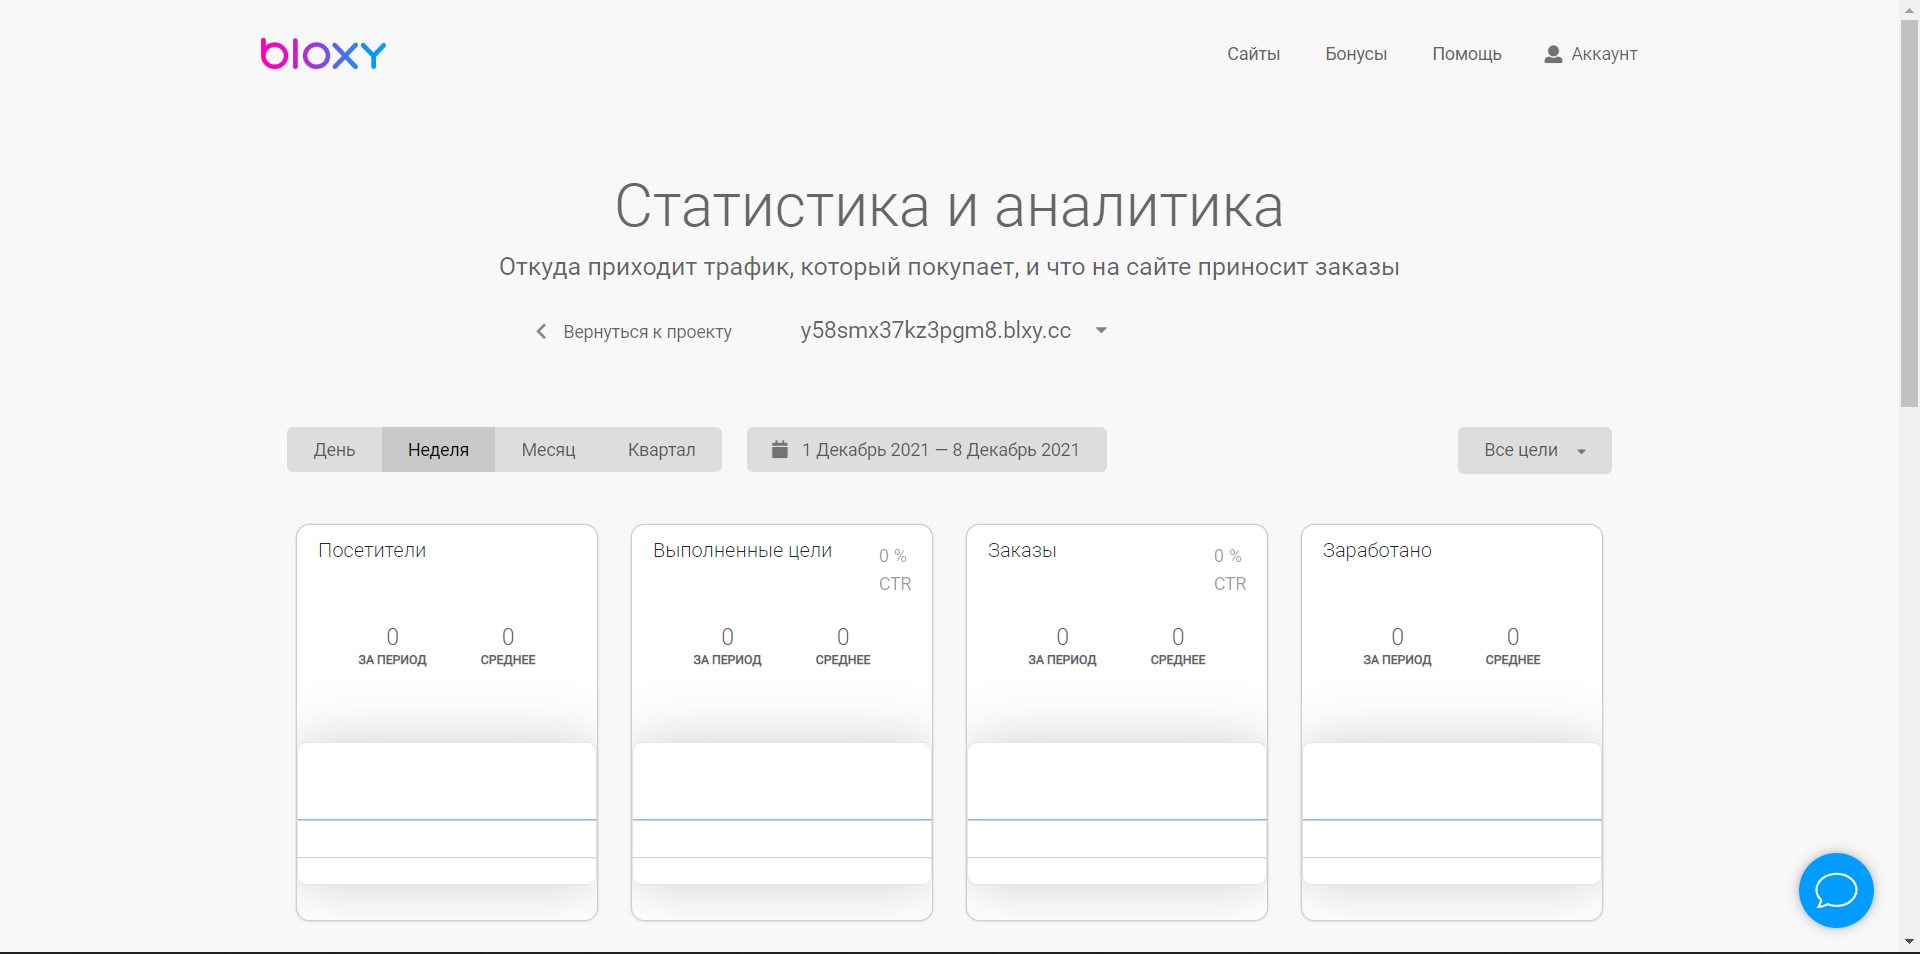Image resolution: width=1920 pixels, height=954 pixels.
Task: Click the Заработано card title
Action: click(1377, 550)
